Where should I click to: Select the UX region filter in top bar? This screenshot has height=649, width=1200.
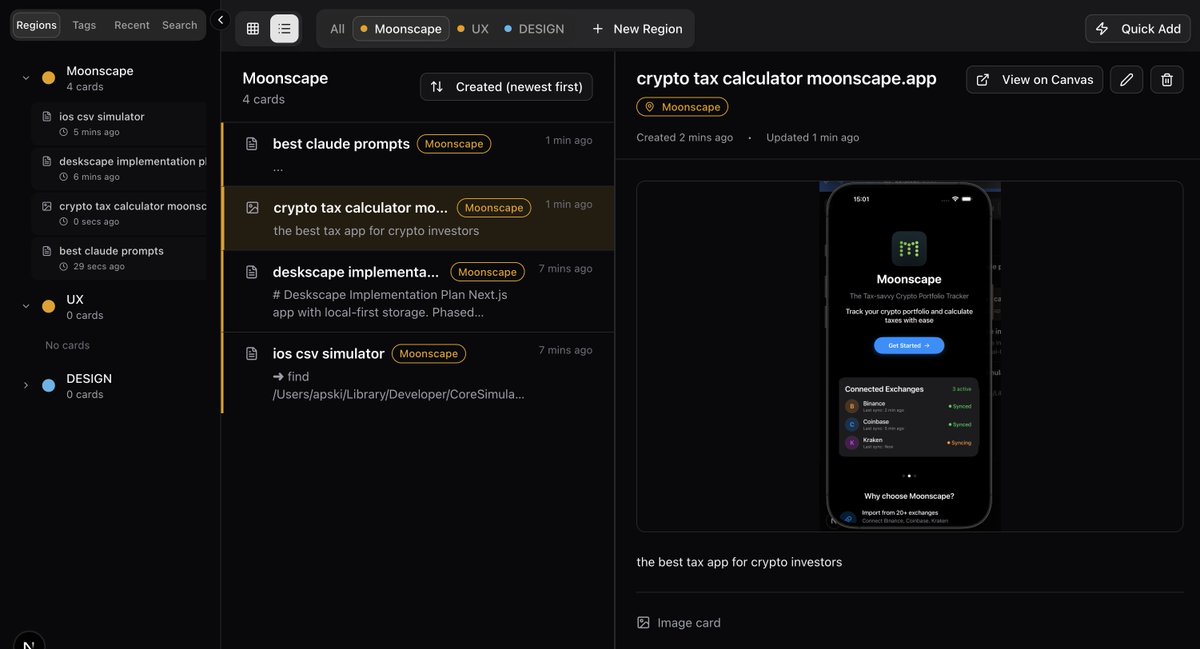point(473,29)
